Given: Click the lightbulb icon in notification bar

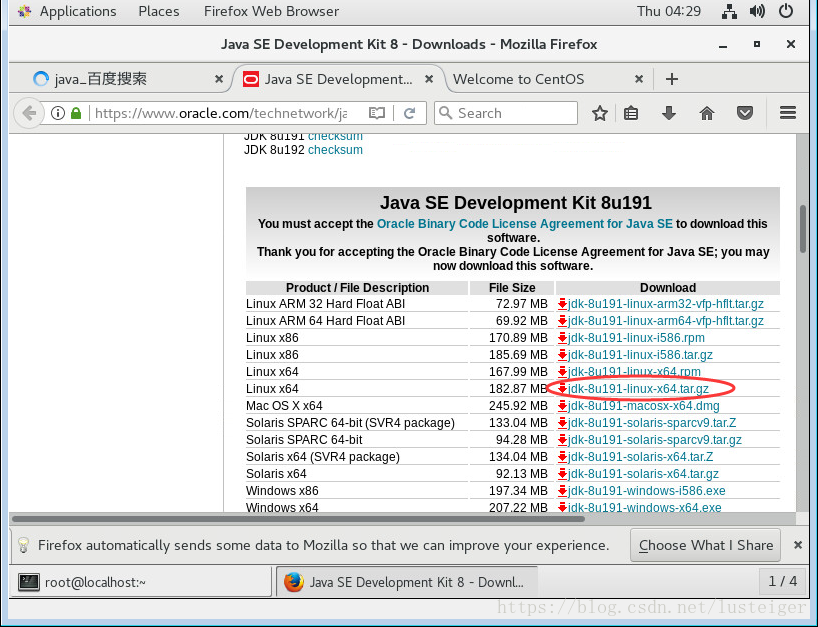Looking at the screenshot, I should tap(23, 545).
